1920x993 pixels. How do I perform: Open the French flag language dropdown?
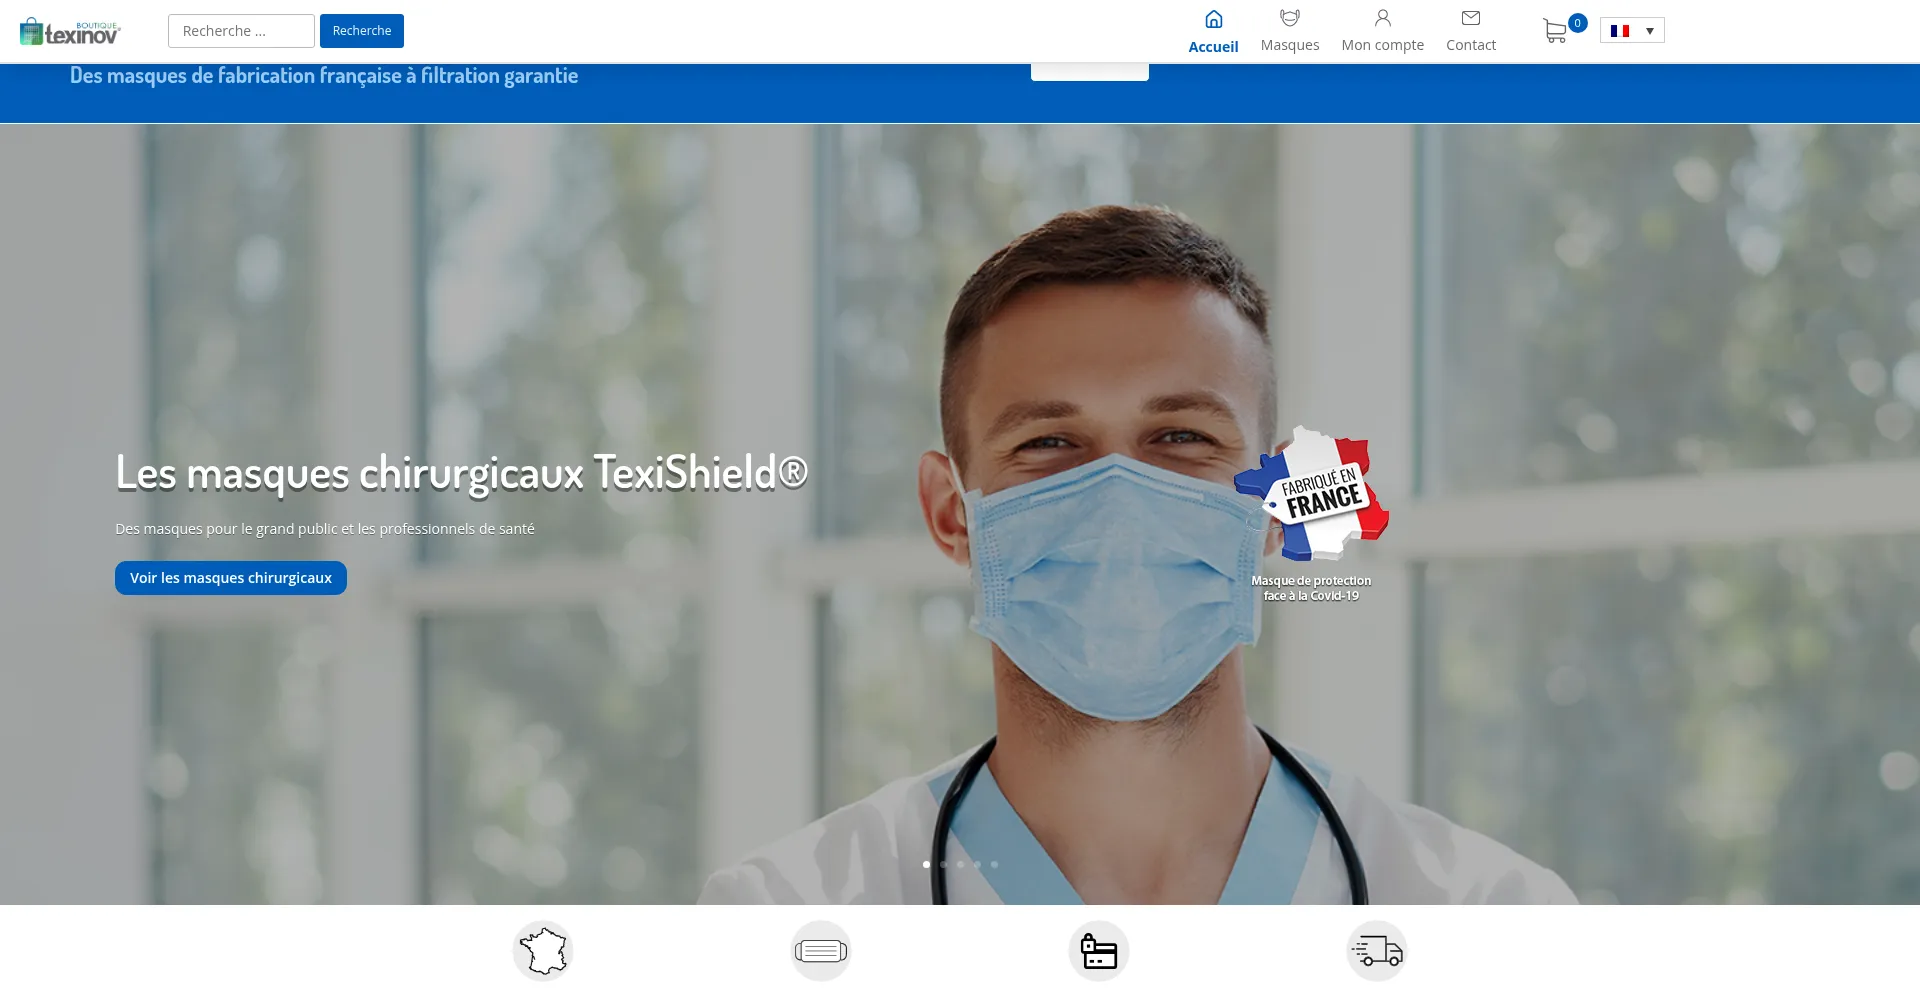click(1632, 31)
